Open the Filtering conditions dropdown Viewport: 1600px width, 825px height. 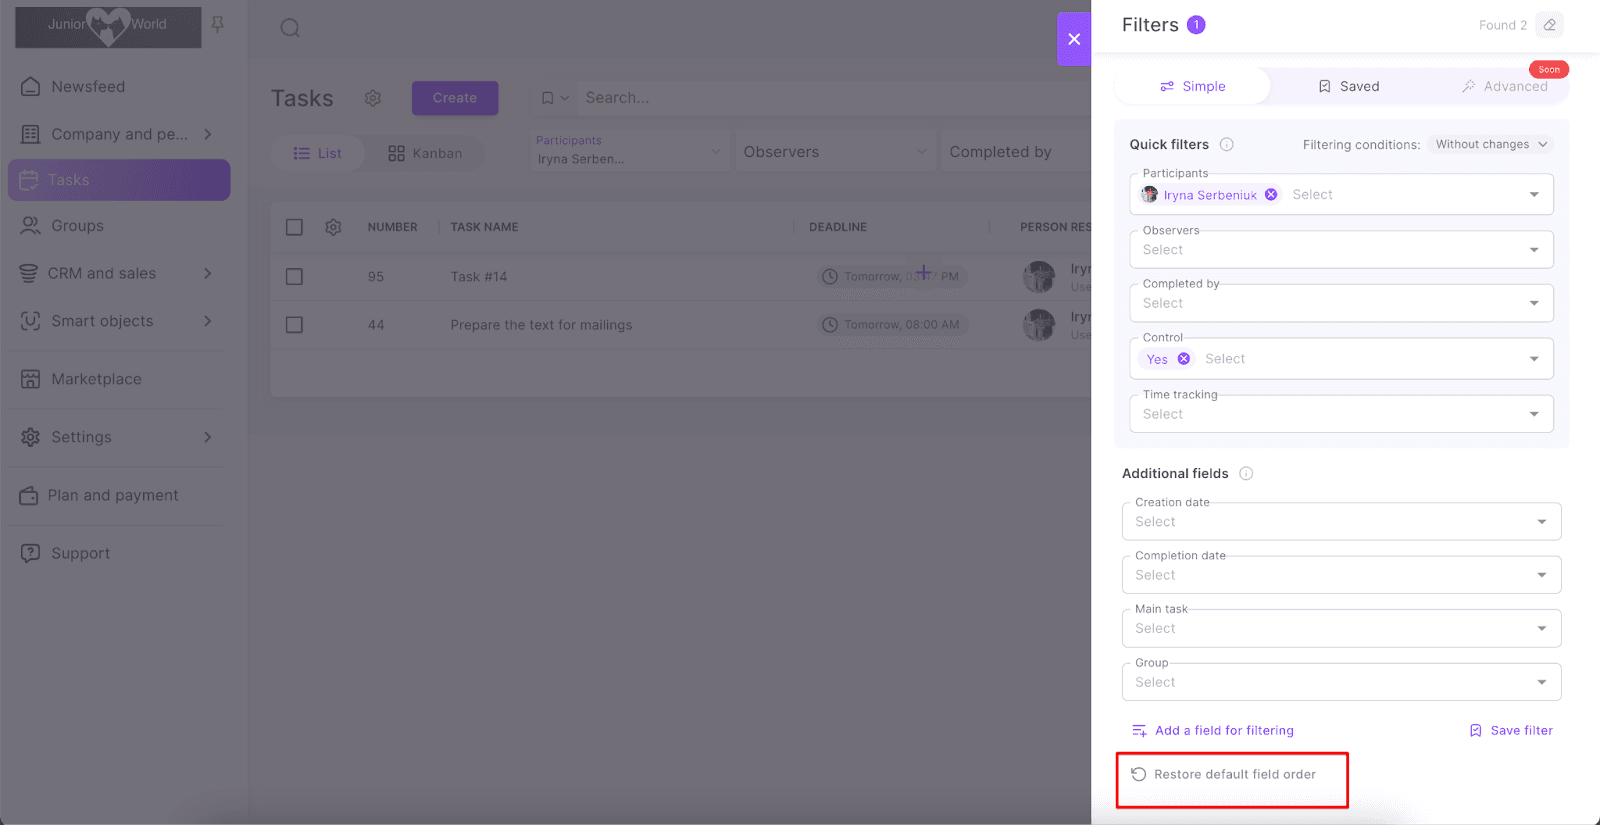[x=1490, y=145]
